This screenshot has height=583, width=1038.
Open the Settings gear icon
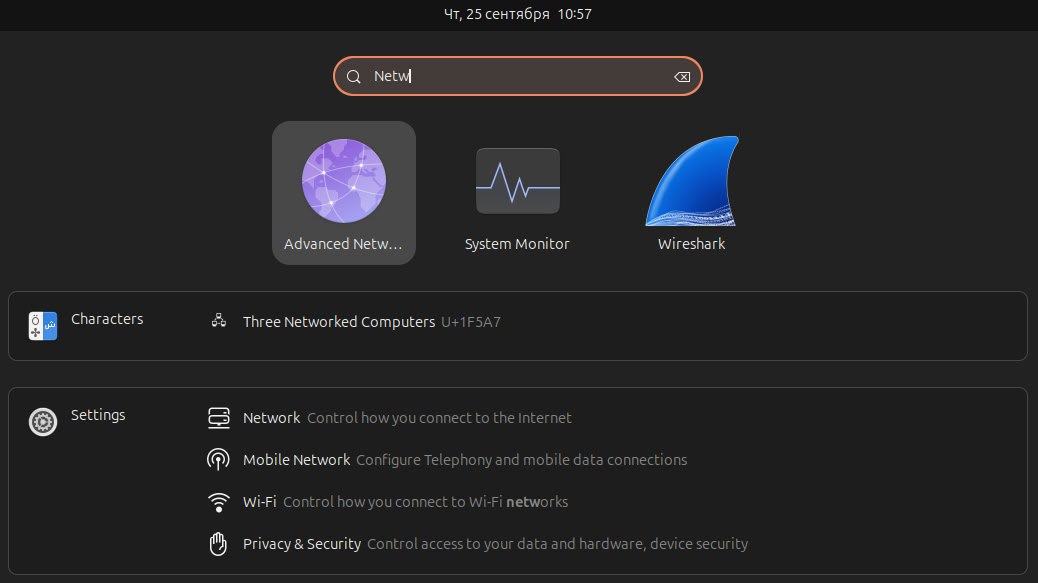pyautogui.click(x=43, y=422)
